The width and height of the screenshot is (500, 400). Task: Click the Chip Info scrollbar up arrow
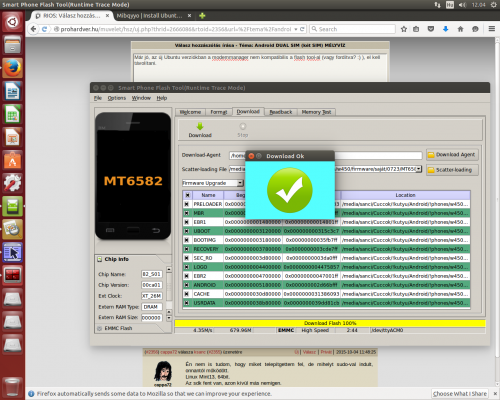169,269
